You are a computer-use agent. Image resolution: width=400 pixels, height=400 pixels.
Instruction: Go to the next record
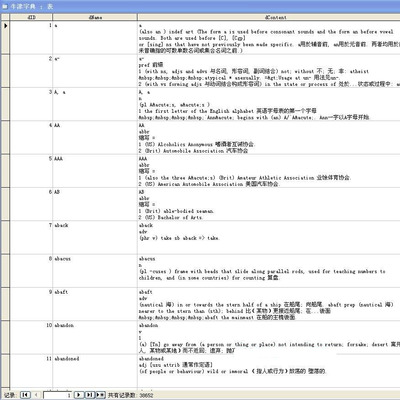tap(79, 395)
